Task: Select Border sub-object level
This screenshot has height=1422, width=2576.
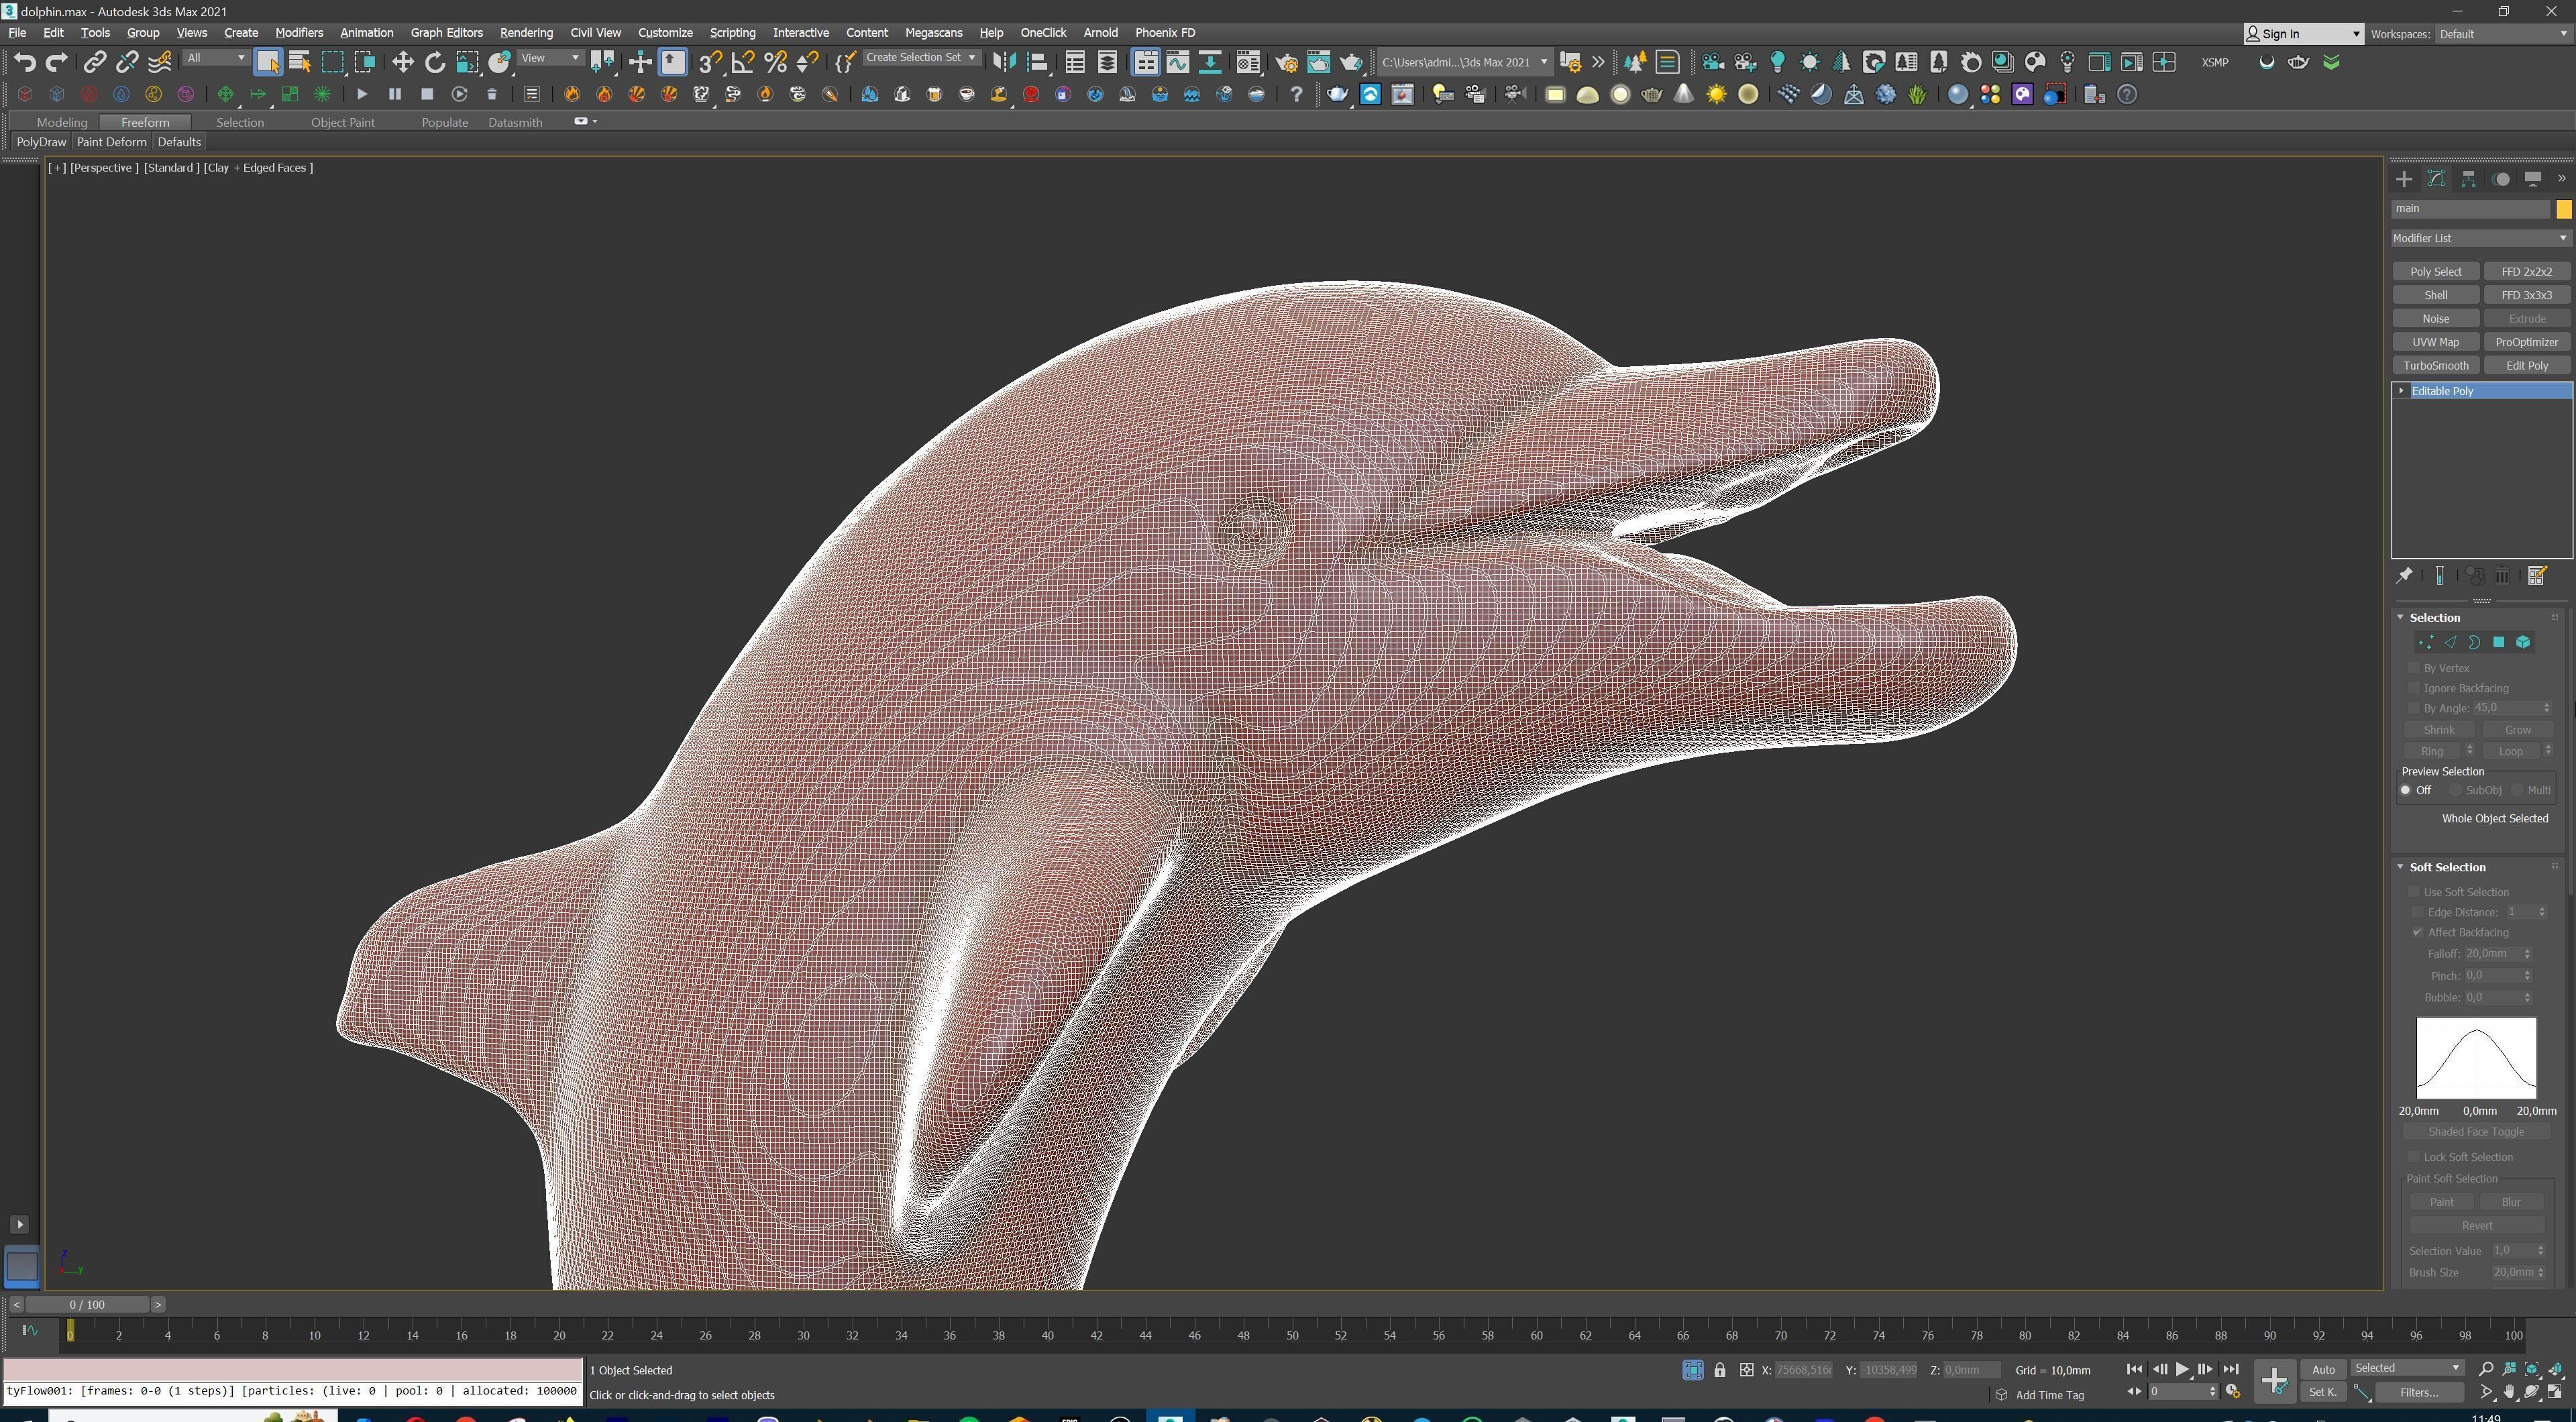Action: (2474, 642)
